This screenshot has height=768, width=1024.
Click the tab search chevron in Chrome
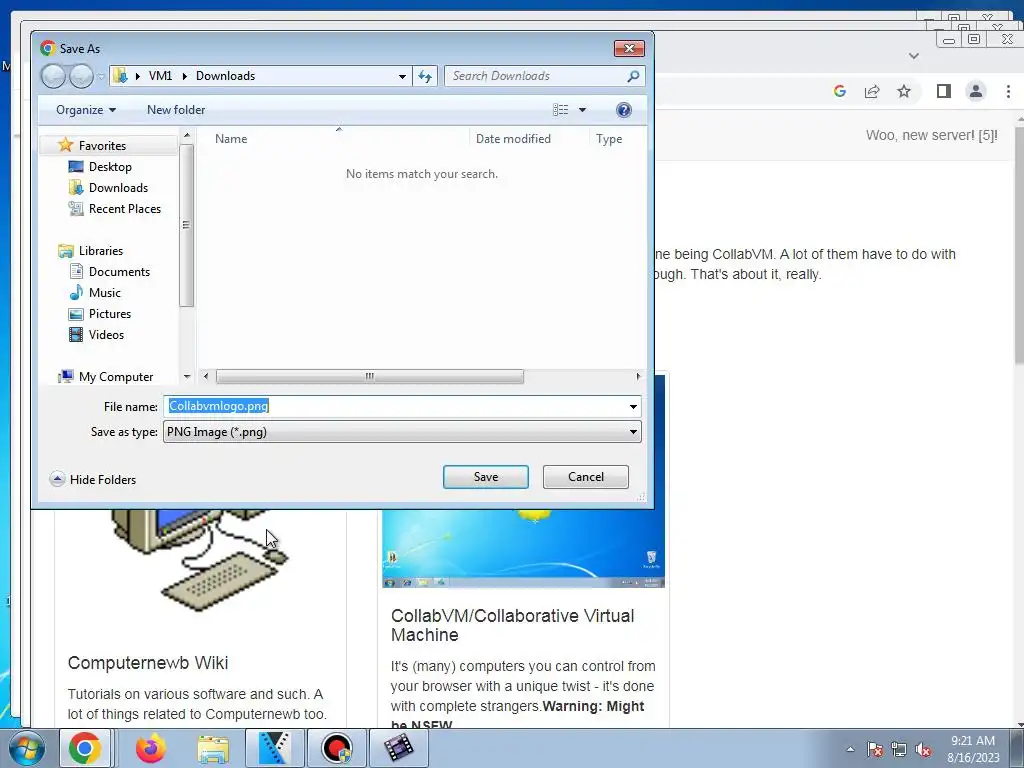pyautogui.click(x=914, y=56)
